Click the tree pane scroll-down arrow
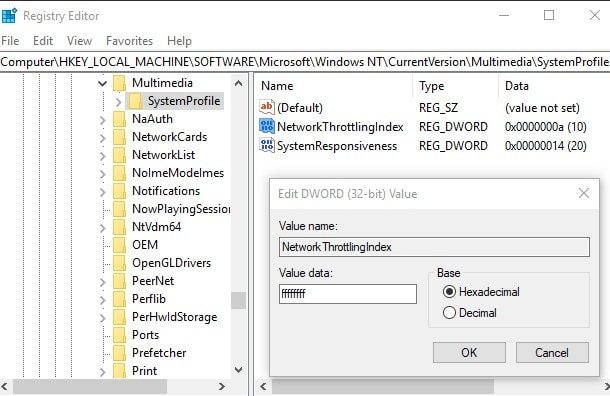This screenshot has height=396, width=610. pyautogui.click(x=238, y=370)
